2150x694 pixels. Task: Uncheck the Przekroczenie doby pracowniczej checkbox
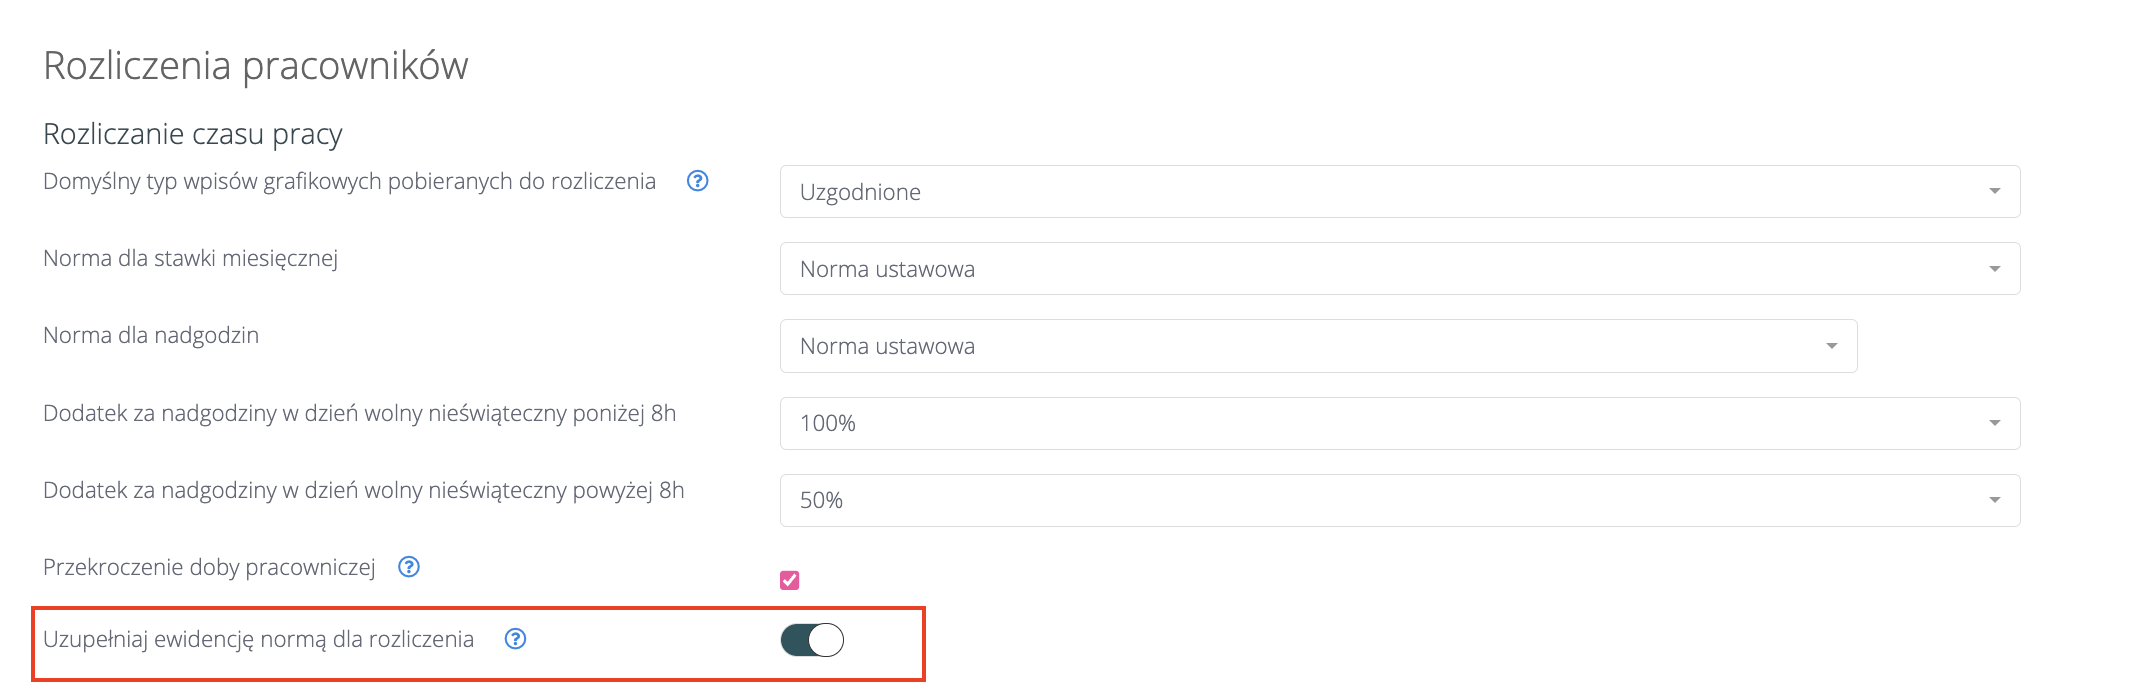[790, 580]
